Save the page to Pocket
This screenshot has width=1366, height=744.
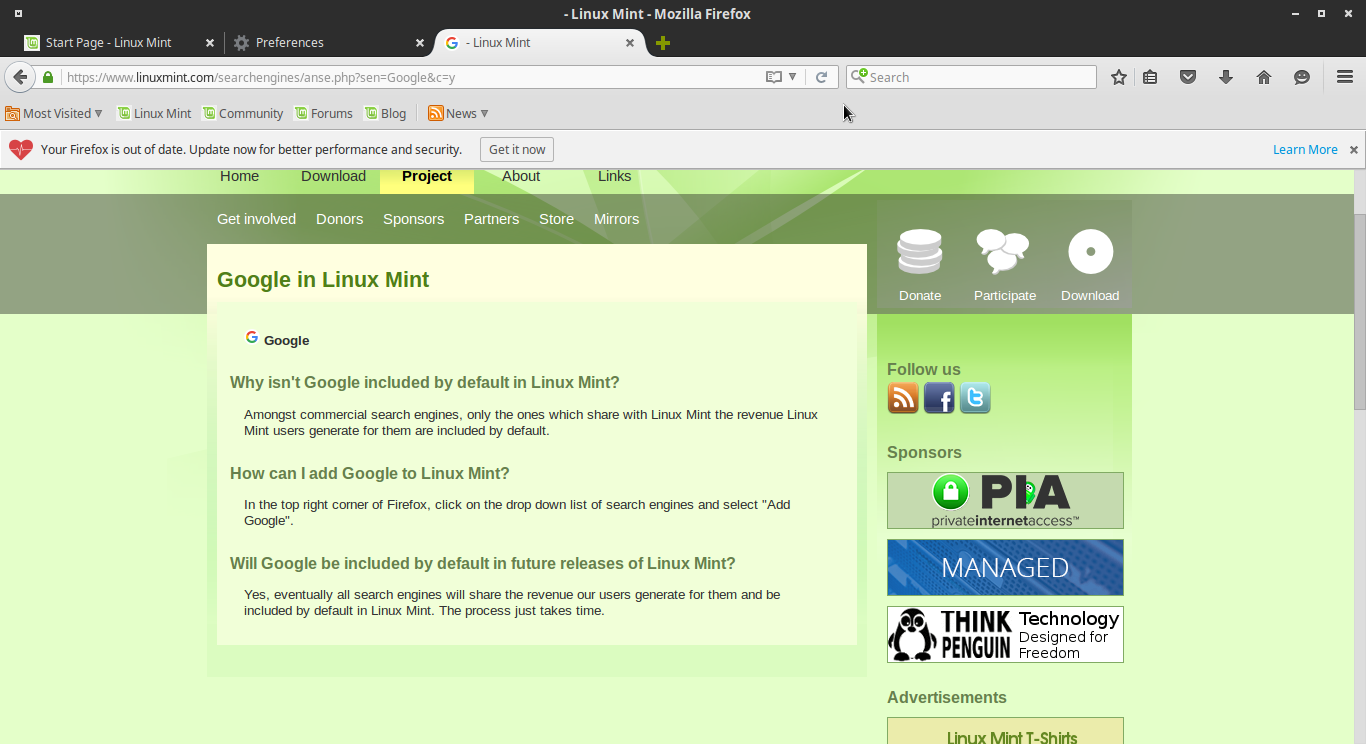(1188, 77)
